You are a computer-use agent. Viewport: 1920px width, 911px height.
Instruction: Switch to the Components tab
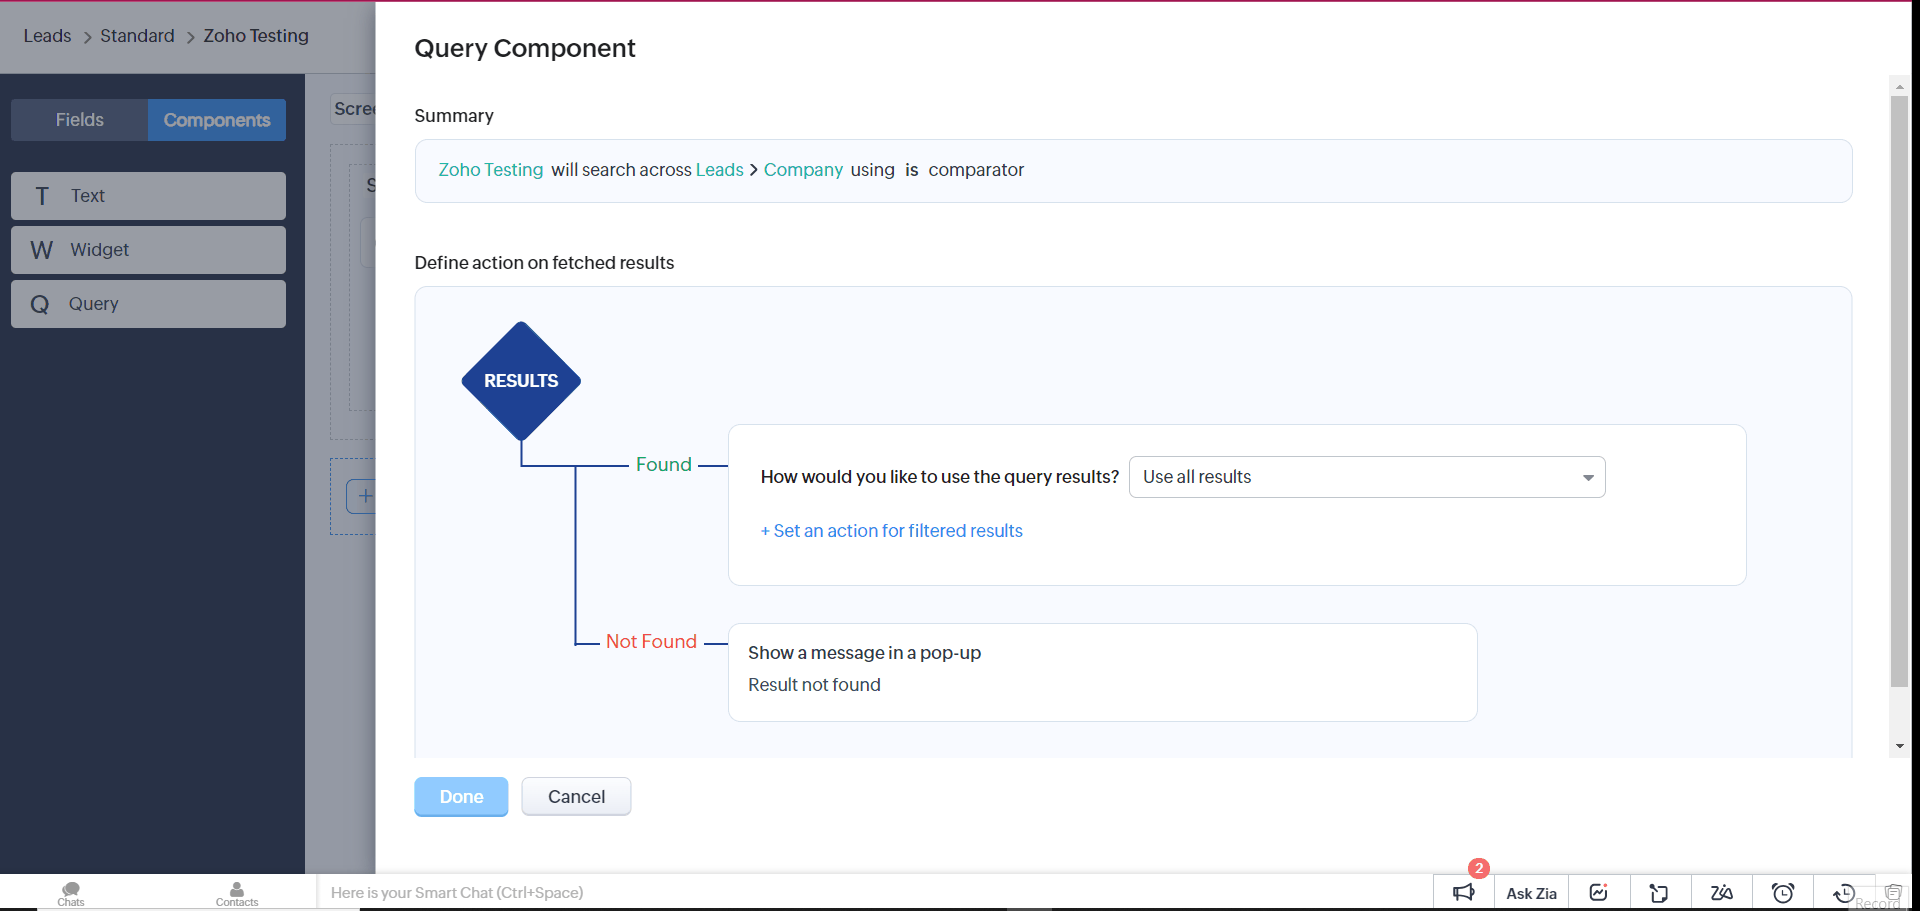pyautogui.click(x=217, y=120)
